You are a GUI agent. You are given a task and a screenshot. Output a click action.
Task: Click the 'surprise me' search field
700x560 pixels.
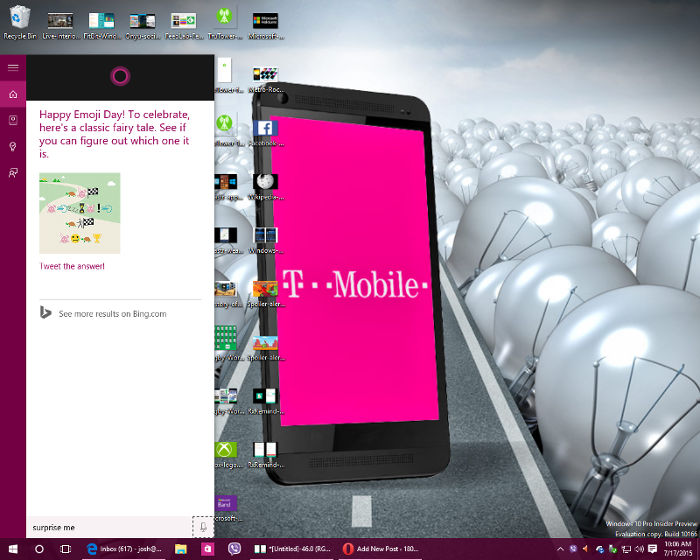click(109, 527)
